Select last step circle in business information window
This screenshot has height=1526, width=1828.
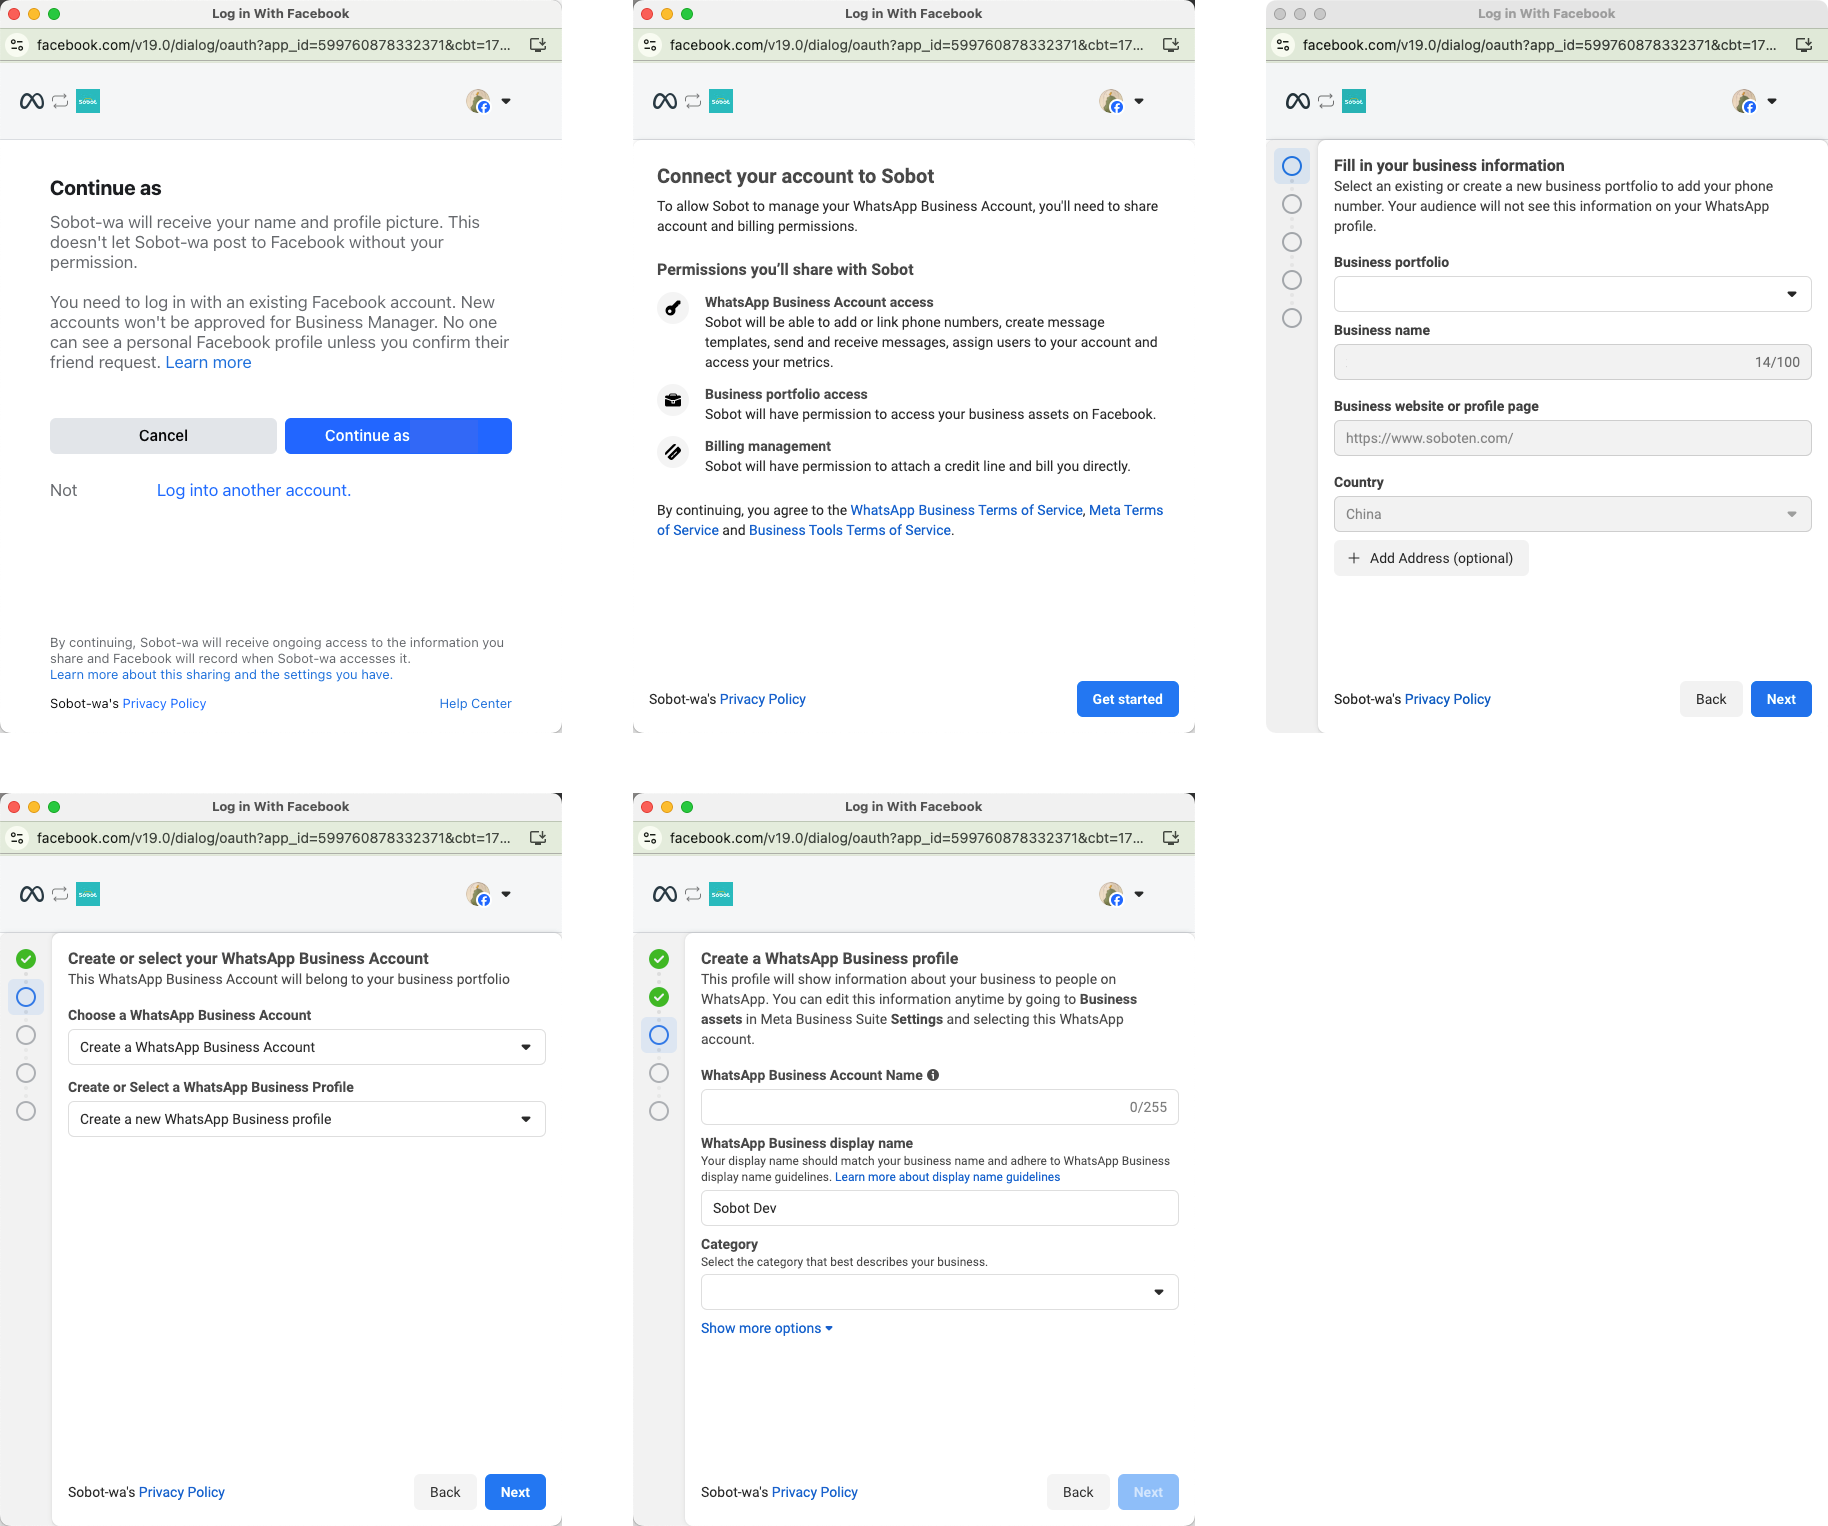click(x=1292, y=318)
